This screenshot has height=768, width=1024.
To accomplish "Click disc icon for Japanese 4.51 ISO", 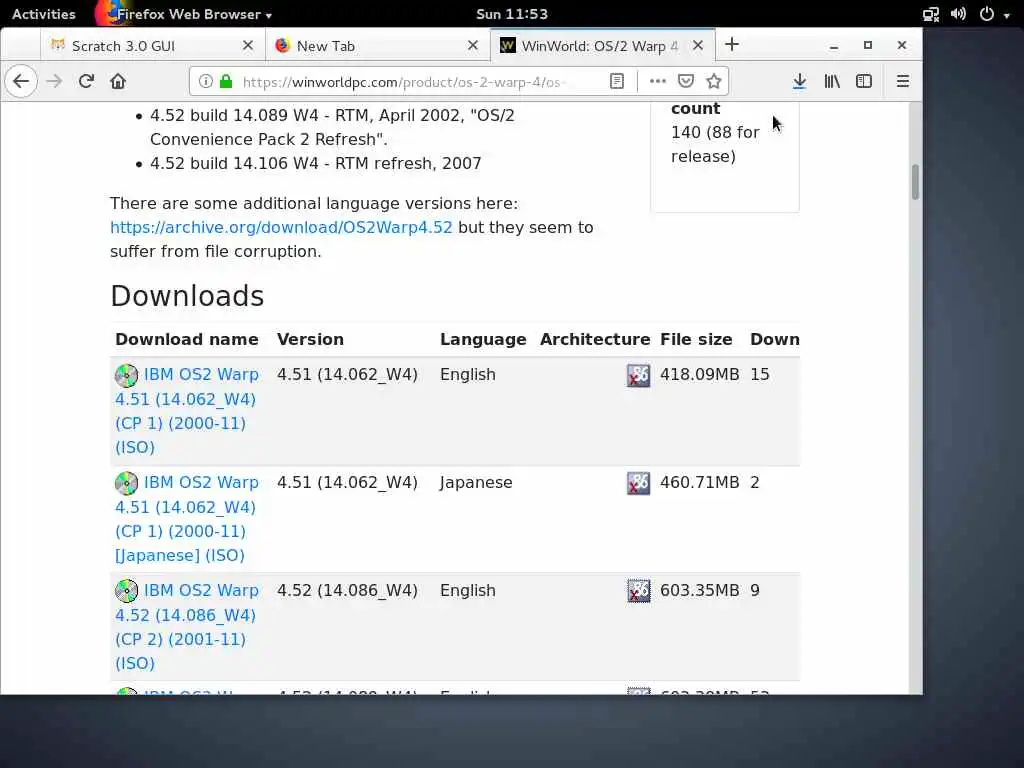I will point(127,483).
